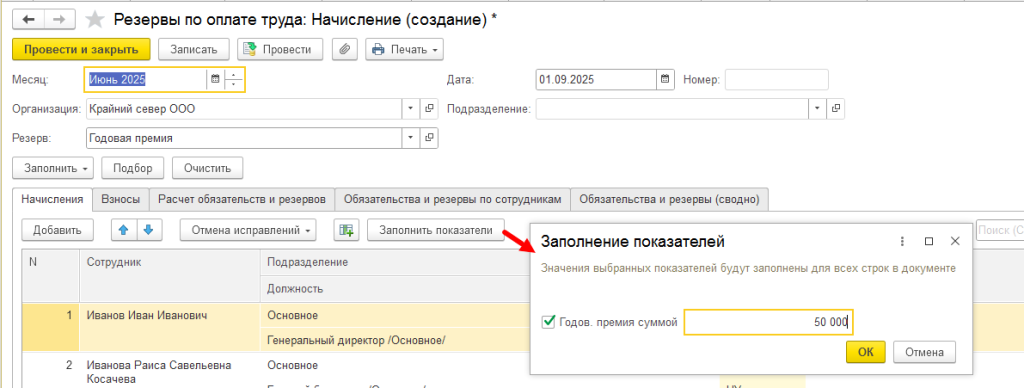The height and width of the screenshot is (388, 1024).
Task: Click the Добавить button
Action: click(57, 230)
